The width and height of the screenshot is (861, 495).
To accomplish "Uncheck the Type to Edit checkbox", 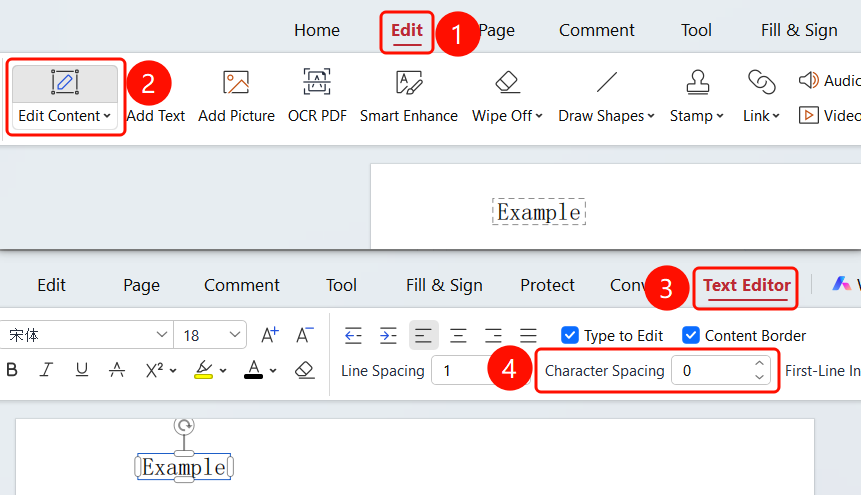I will (x=569, y=335).
